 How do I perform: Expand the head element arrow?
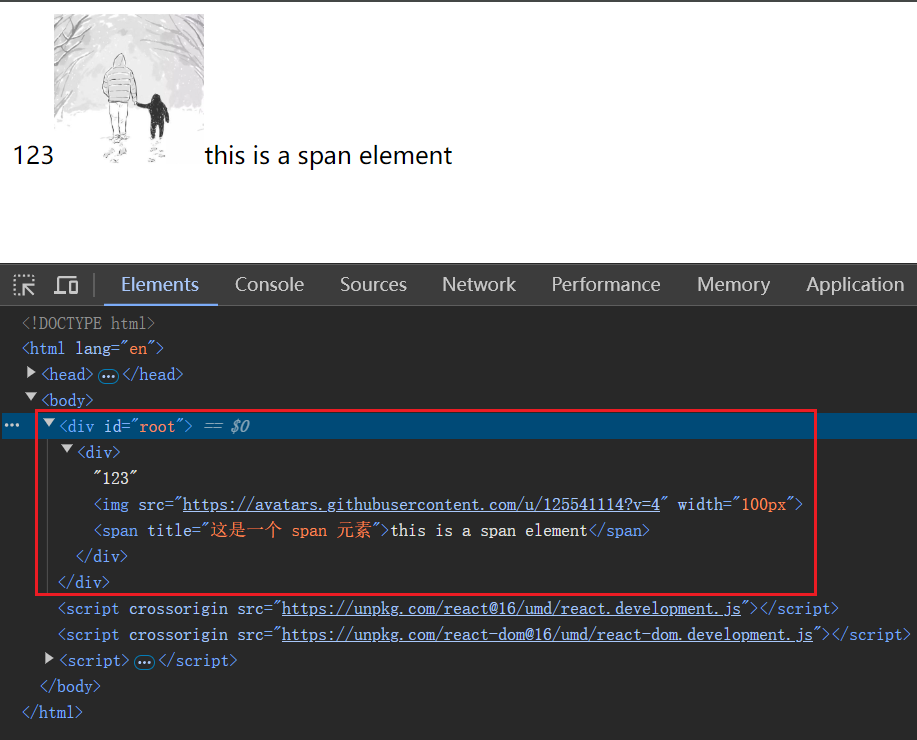(31, 373)
